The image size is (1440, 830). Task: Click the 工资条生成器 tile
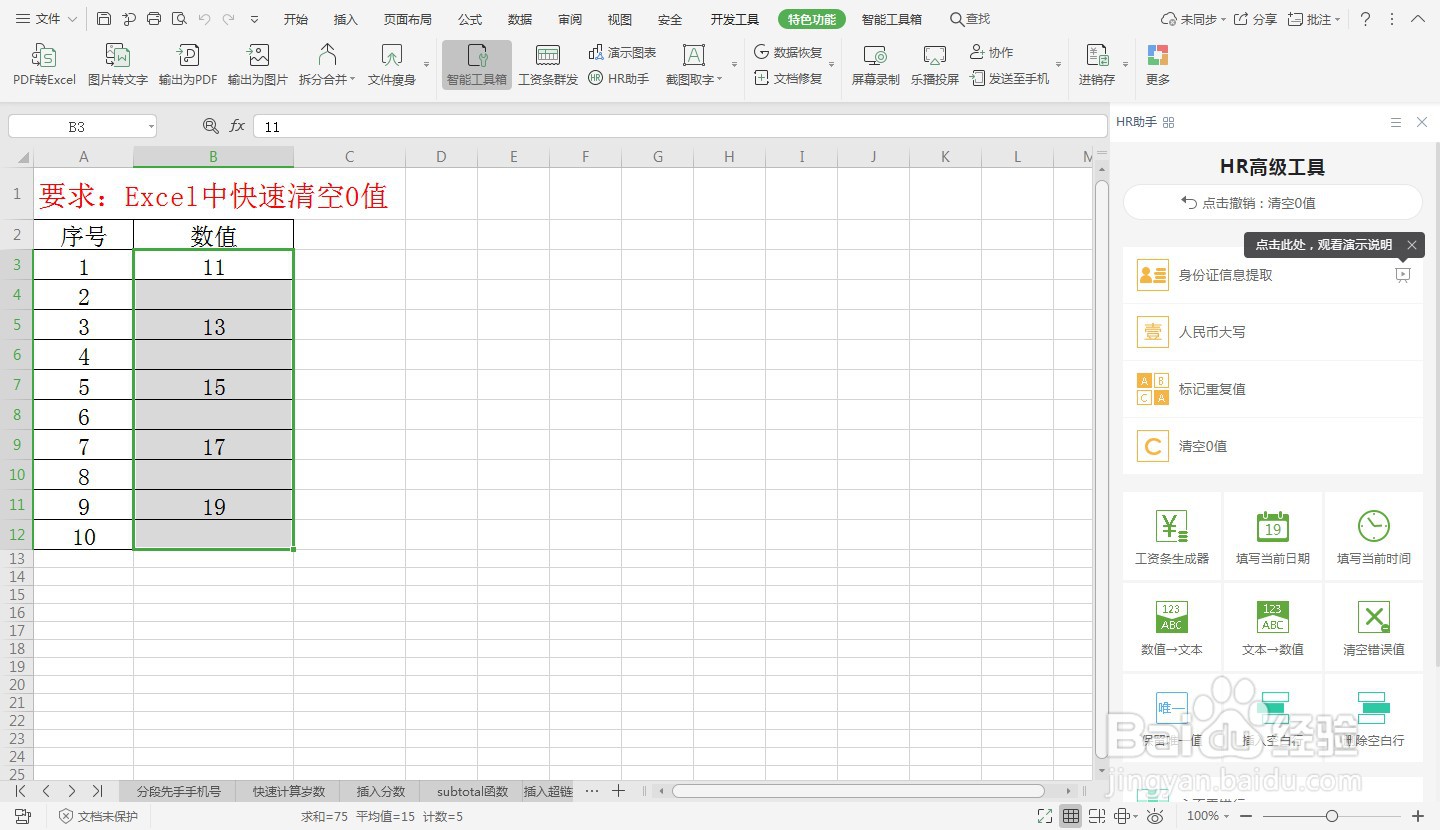[1172, 536]
